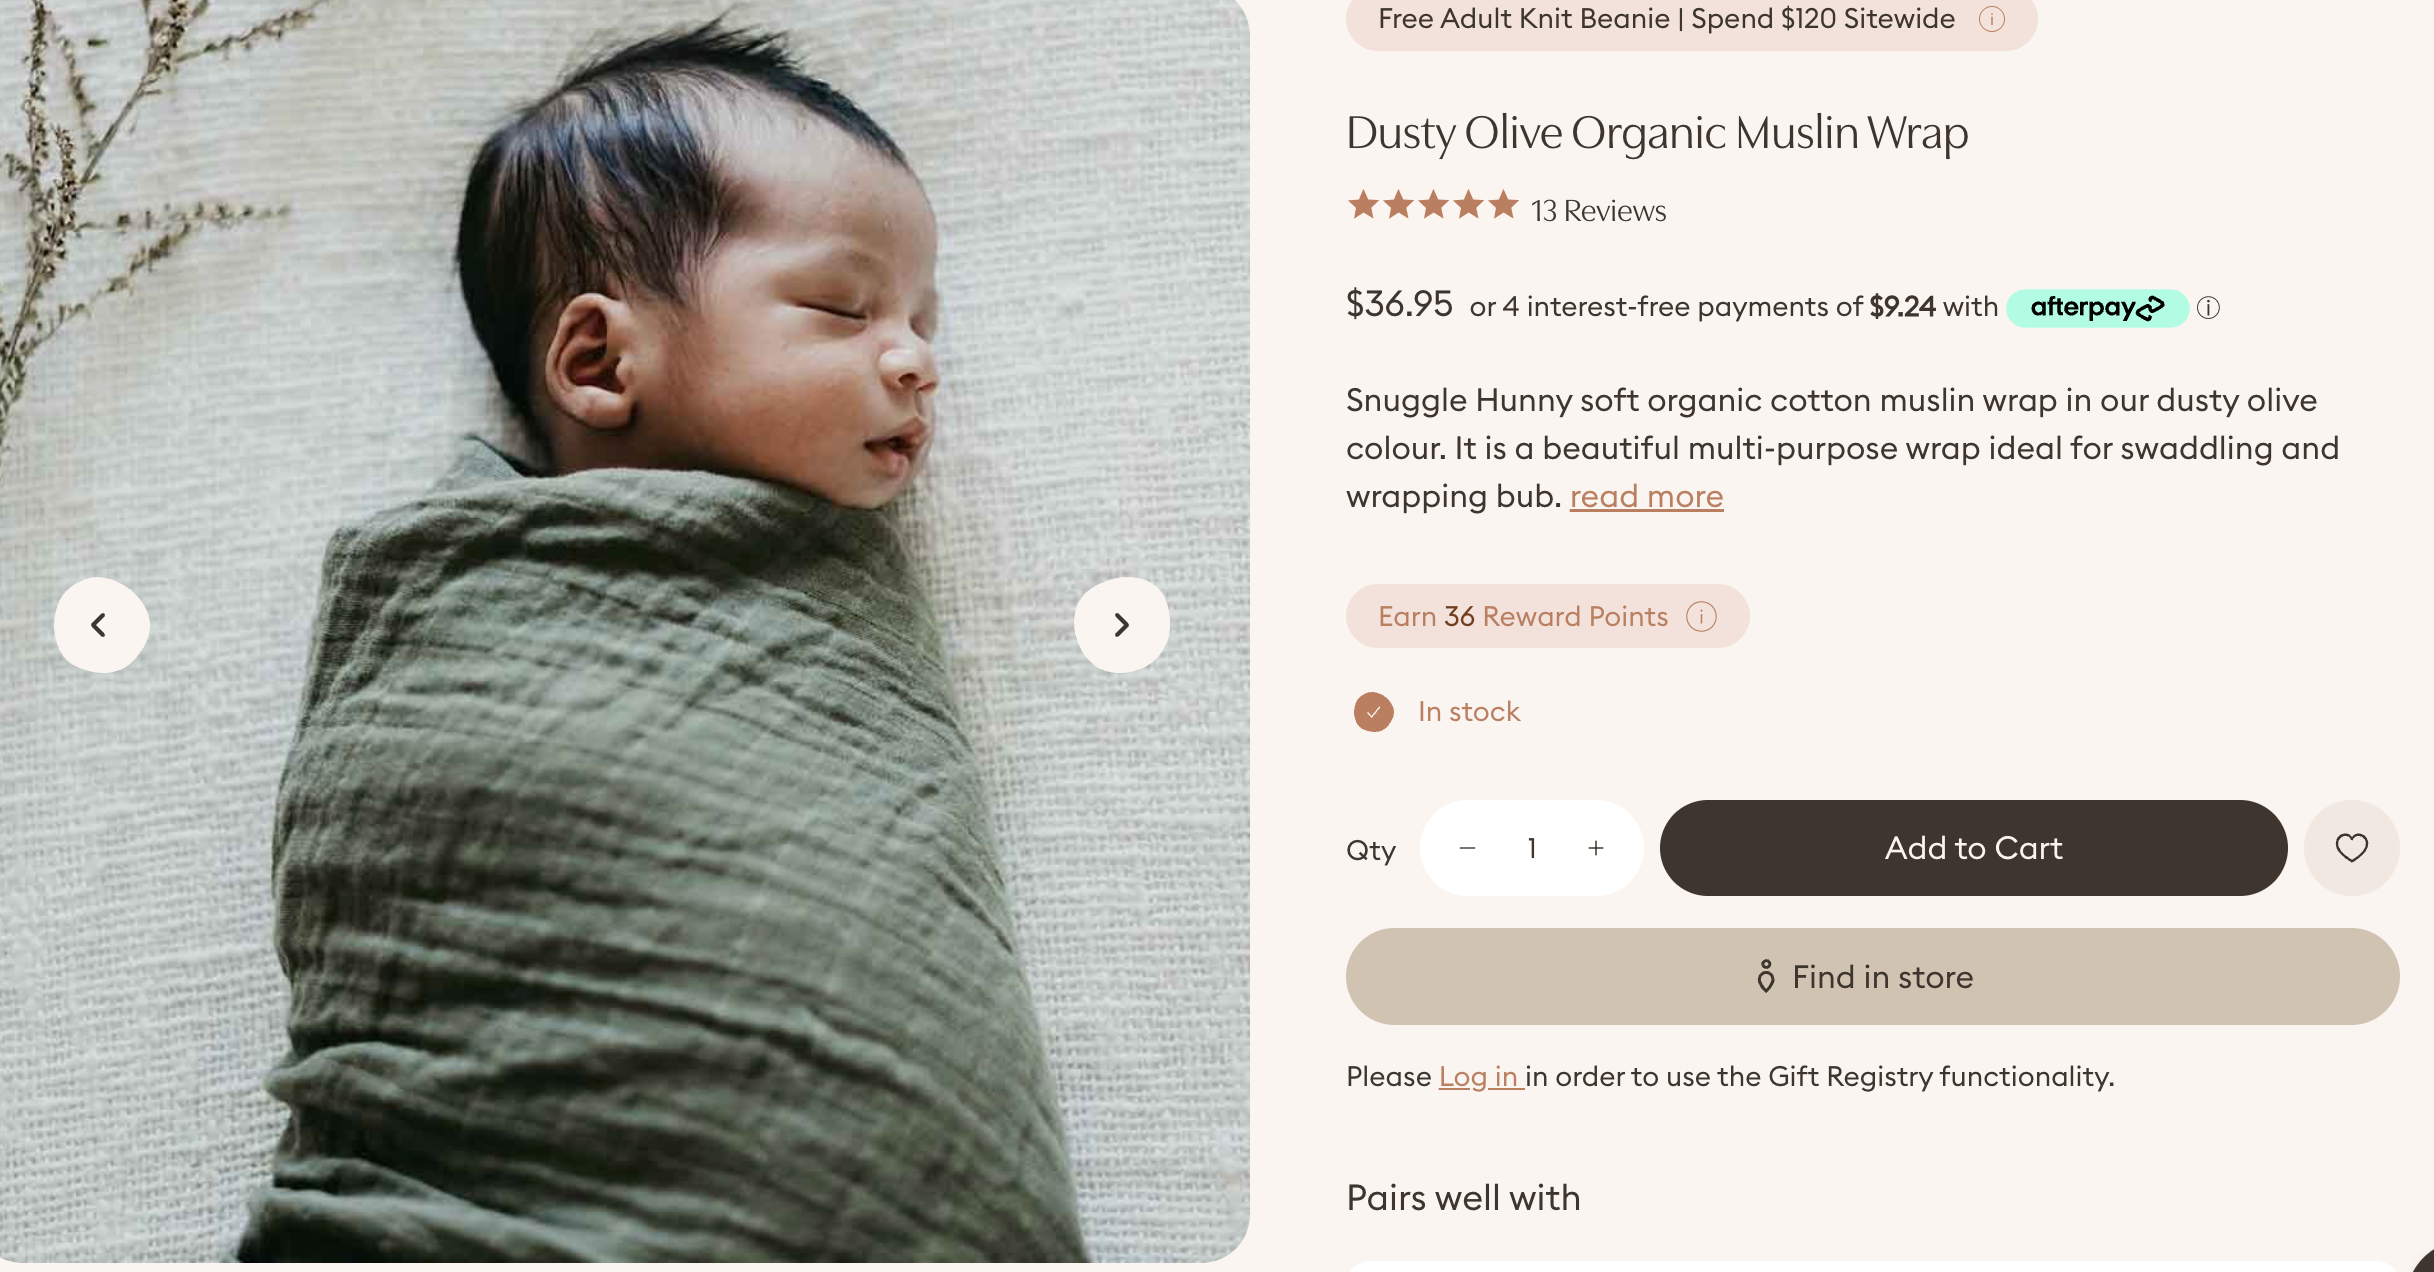The height and width of the screenshot is (1272, 2434).
Task: Click the Afterpay logo badge
Action: [2097, 307]
